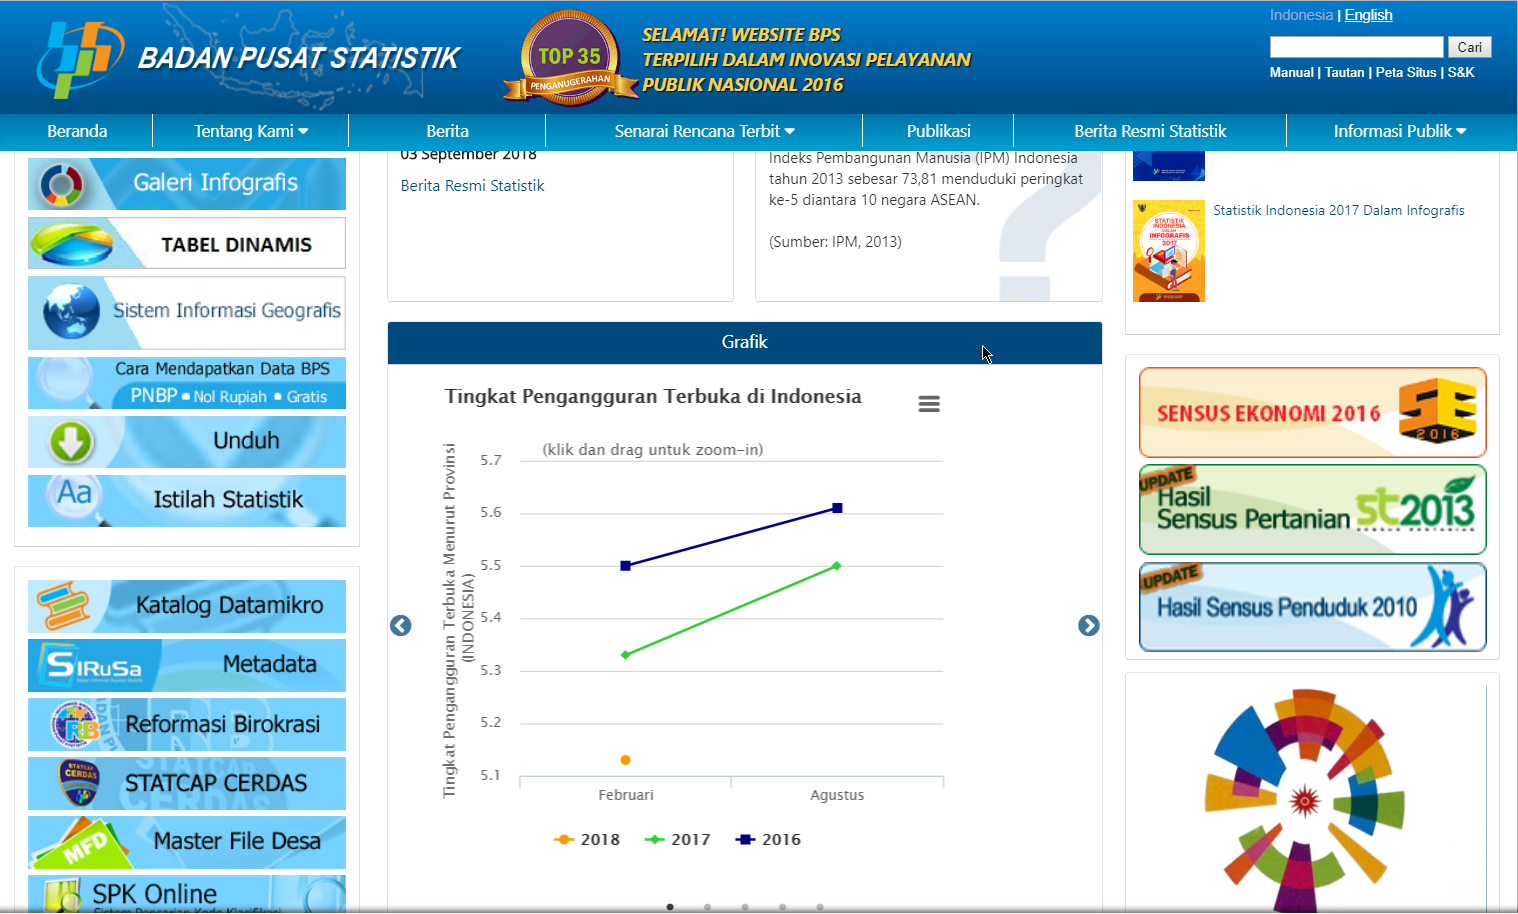Open Hasil Sensus Pertanian ST2013 banner

click(x=1312, y=509)
